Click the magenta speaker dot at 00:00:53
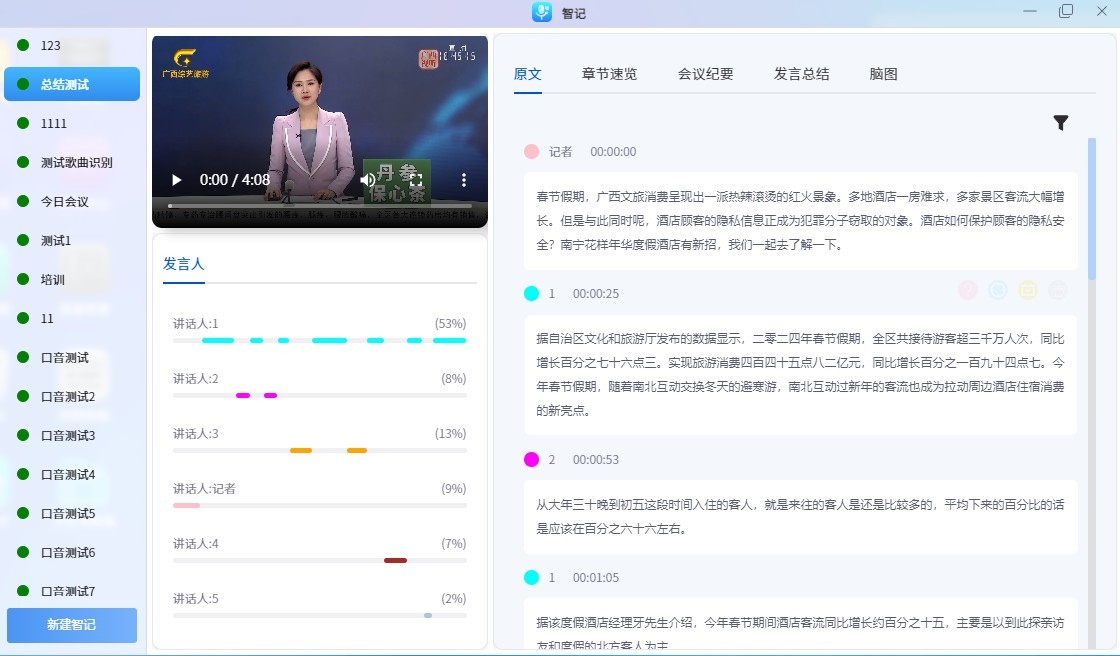Viewport: 1120px width, 656px height. click(531, 459)
